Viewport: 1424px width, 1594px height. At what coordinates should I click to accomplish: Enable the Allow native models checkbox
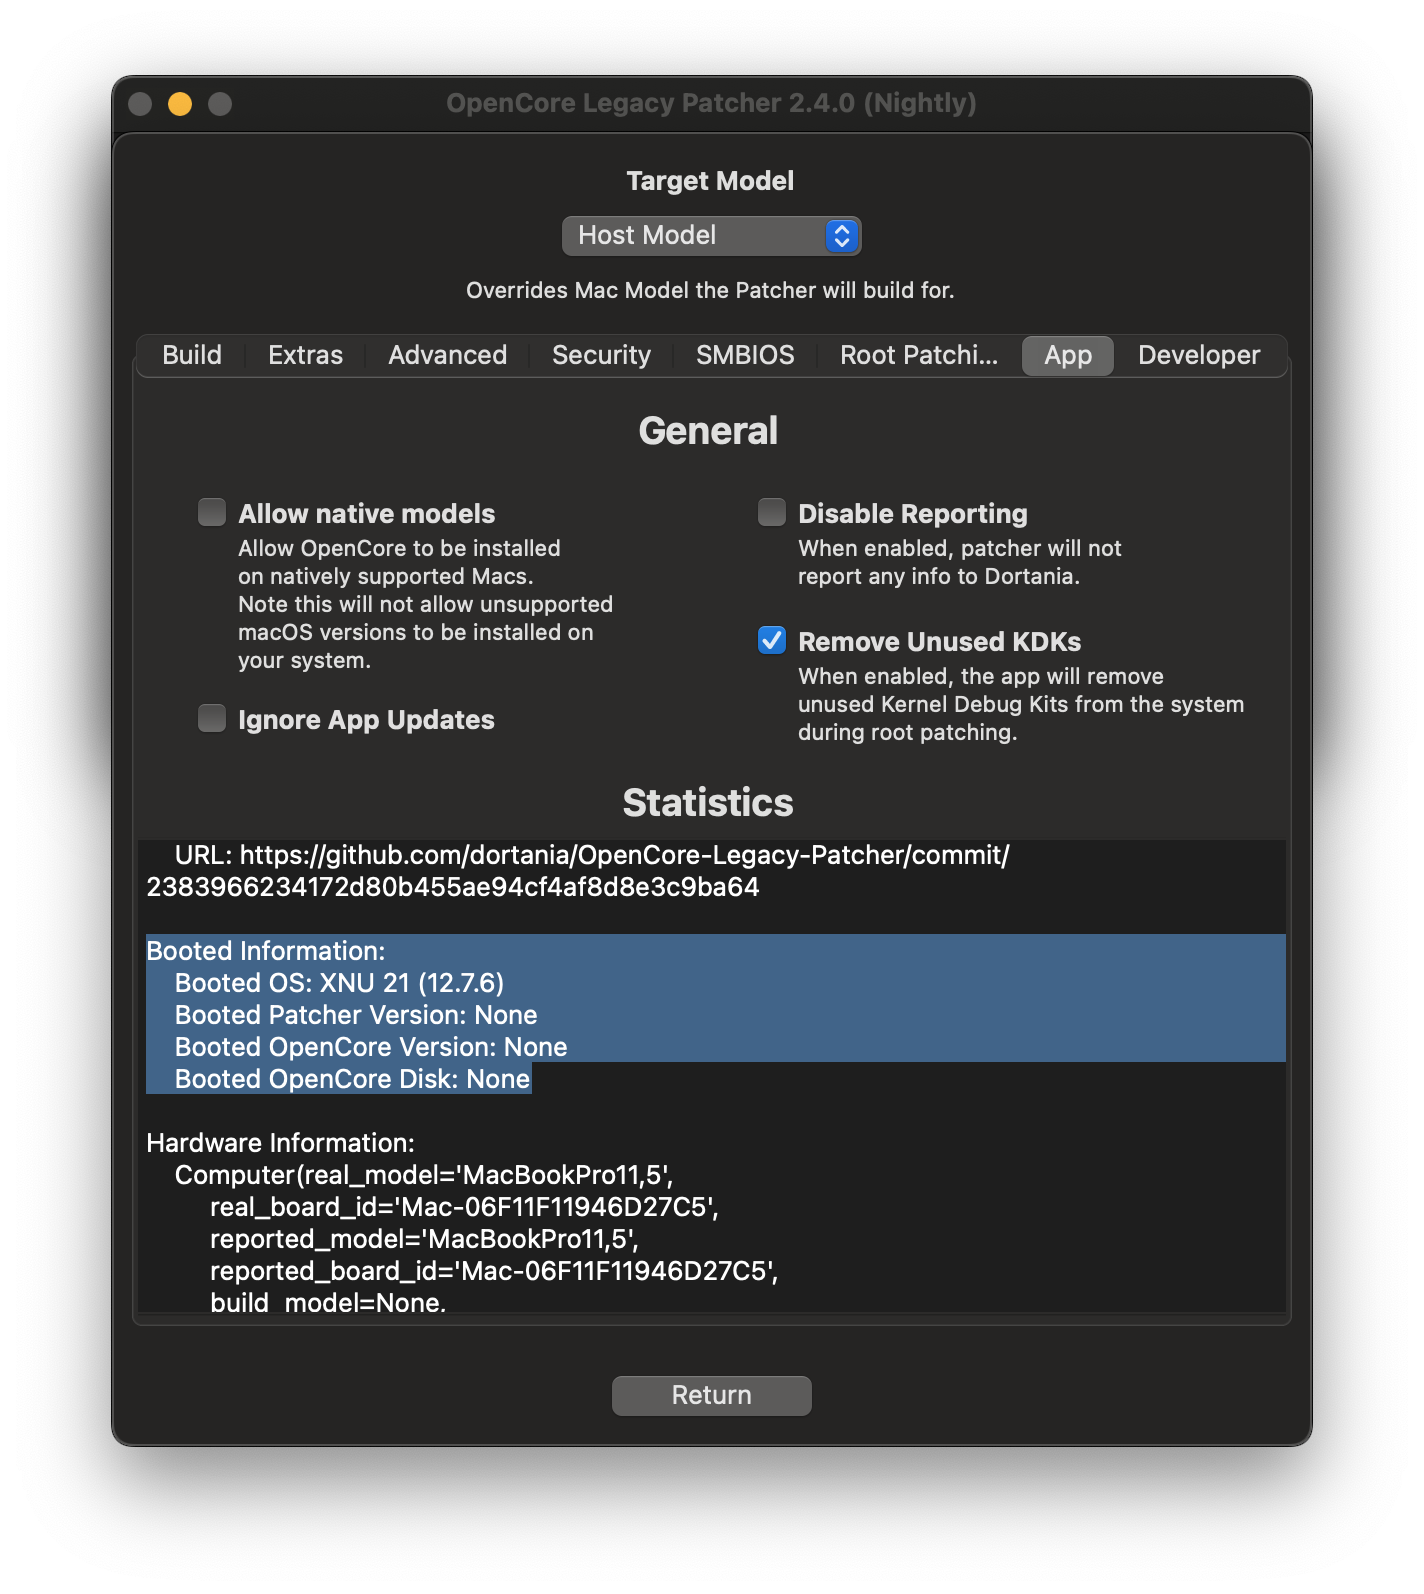click(212, 513)
